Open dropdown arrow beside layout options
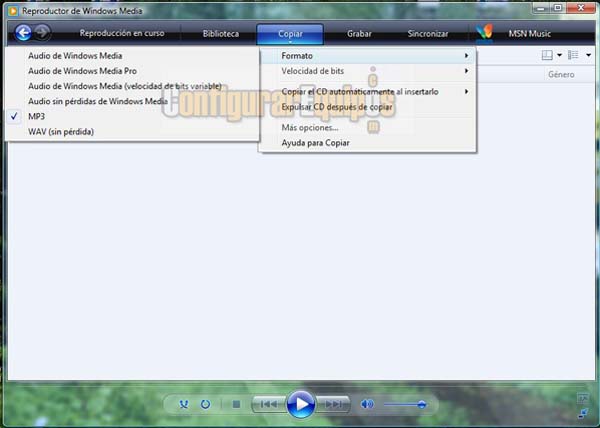The width and height of the screenshot is (600, 428). (x=559, y=55)
